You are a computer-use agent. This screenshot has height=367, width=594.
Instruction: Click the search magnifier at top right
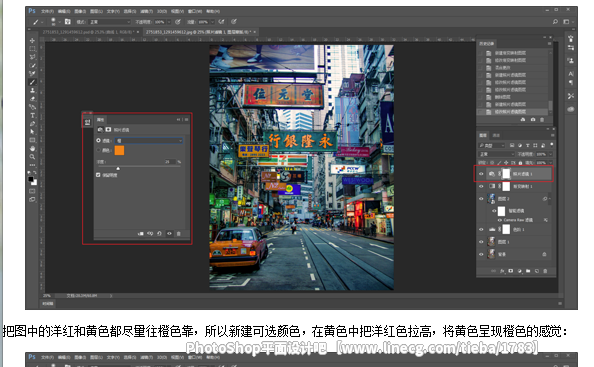point(555,22)
